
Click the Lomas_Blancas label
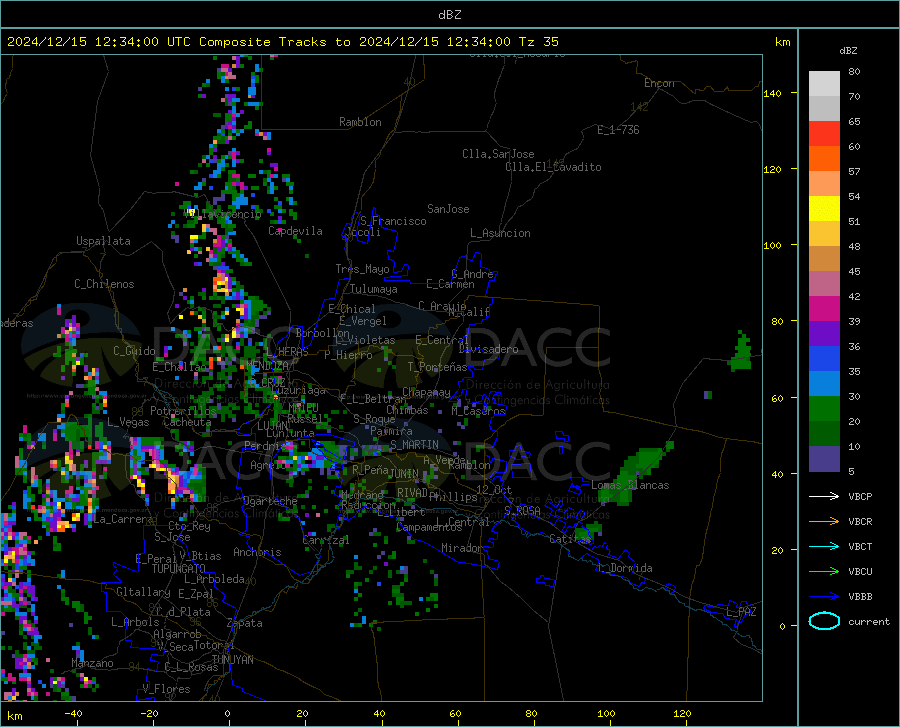(x=630, y=485)
